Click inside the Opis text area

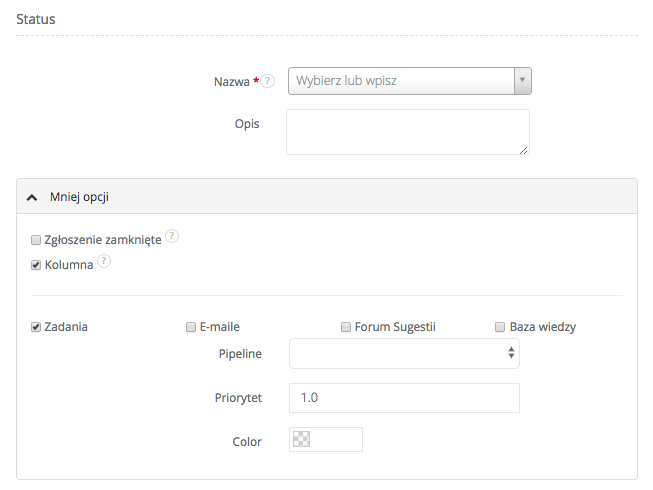pyautogui.click(x=407, y=132)
